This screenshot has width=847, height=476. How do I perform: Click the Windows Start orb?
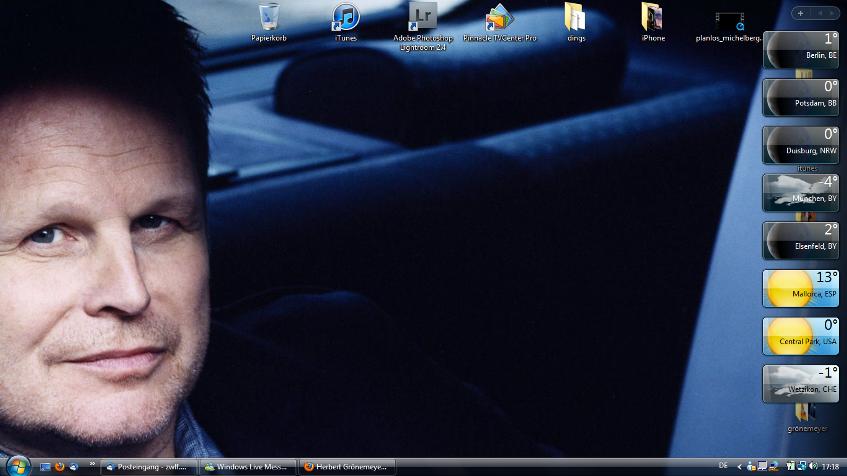pos(17,466)
